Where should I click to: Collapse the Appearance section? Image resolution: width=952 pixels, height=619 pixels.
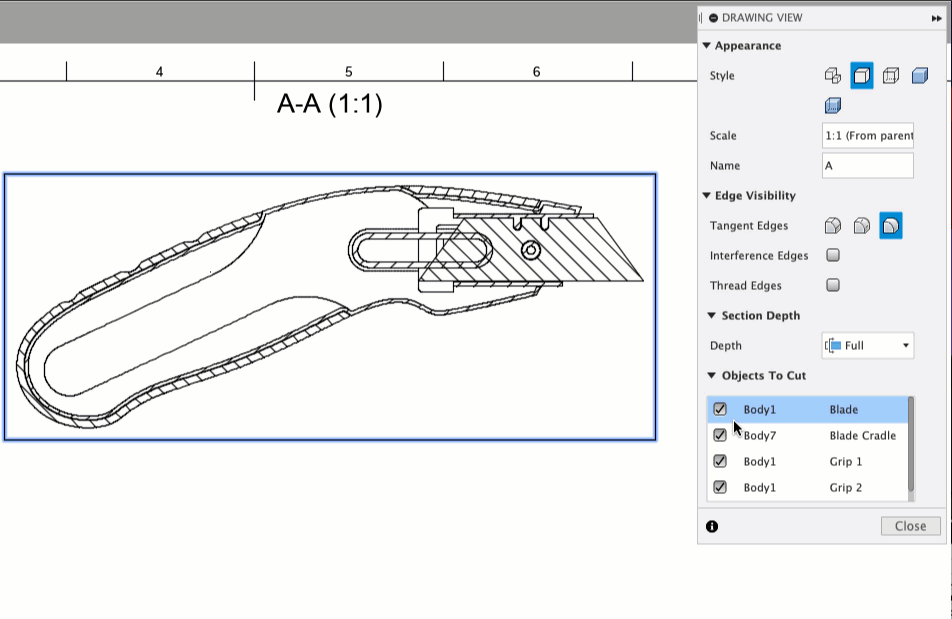[707, 46]
